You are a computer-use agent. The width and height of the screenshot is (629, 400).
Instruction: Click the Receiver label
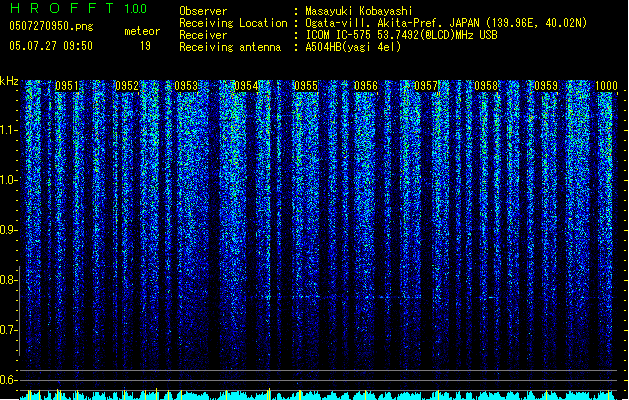[203, 35]
